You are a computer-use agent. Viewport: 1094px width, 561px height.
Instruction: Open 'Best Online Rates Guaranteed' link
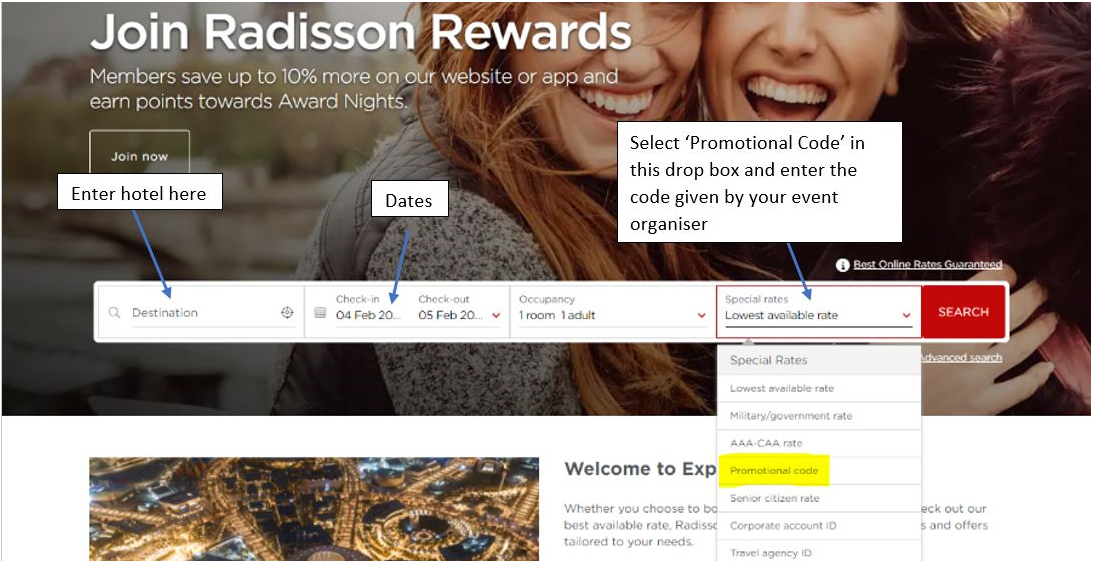(927, 264)
